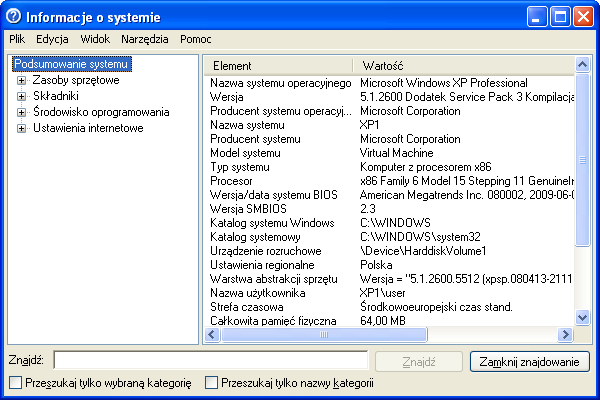The width and height of the screenshot is (600, 400).
Task: Click the Znajdź search text field
Action: [211, 360]
